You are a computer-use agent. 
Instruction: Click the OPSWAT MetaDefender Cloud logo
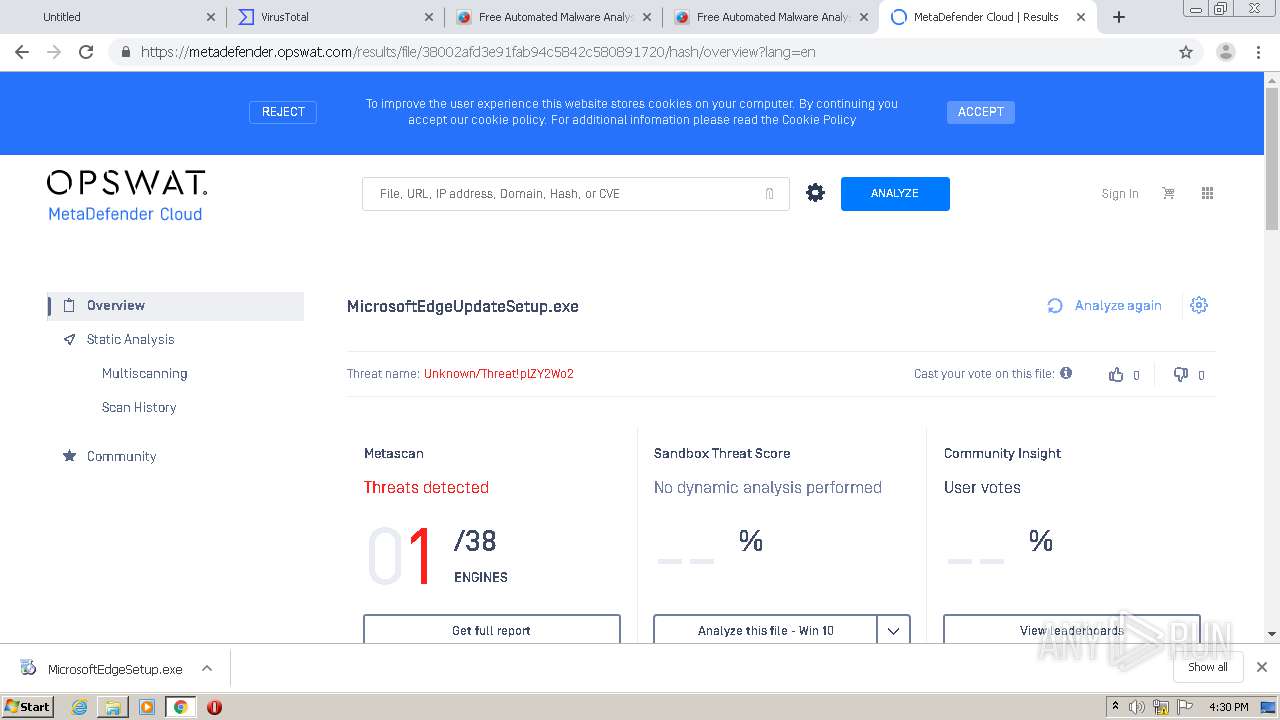[x=127, y=196]
